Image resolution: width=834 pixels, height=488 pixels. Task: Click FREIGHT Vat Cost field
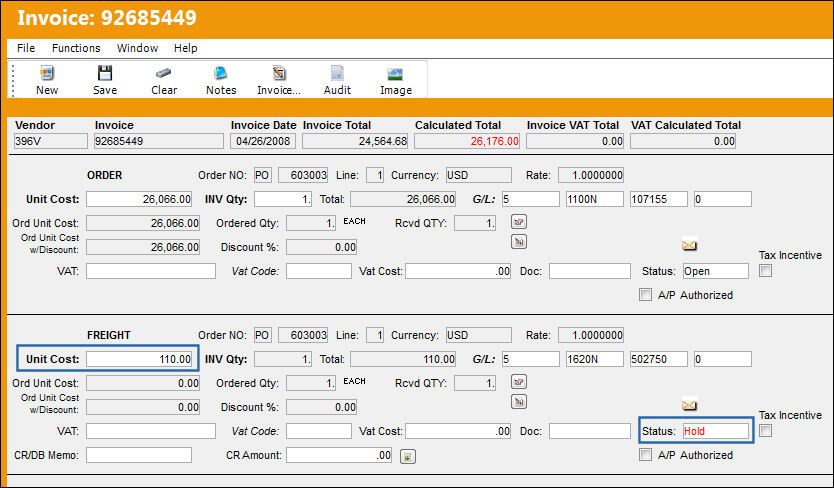click(458, 431)
